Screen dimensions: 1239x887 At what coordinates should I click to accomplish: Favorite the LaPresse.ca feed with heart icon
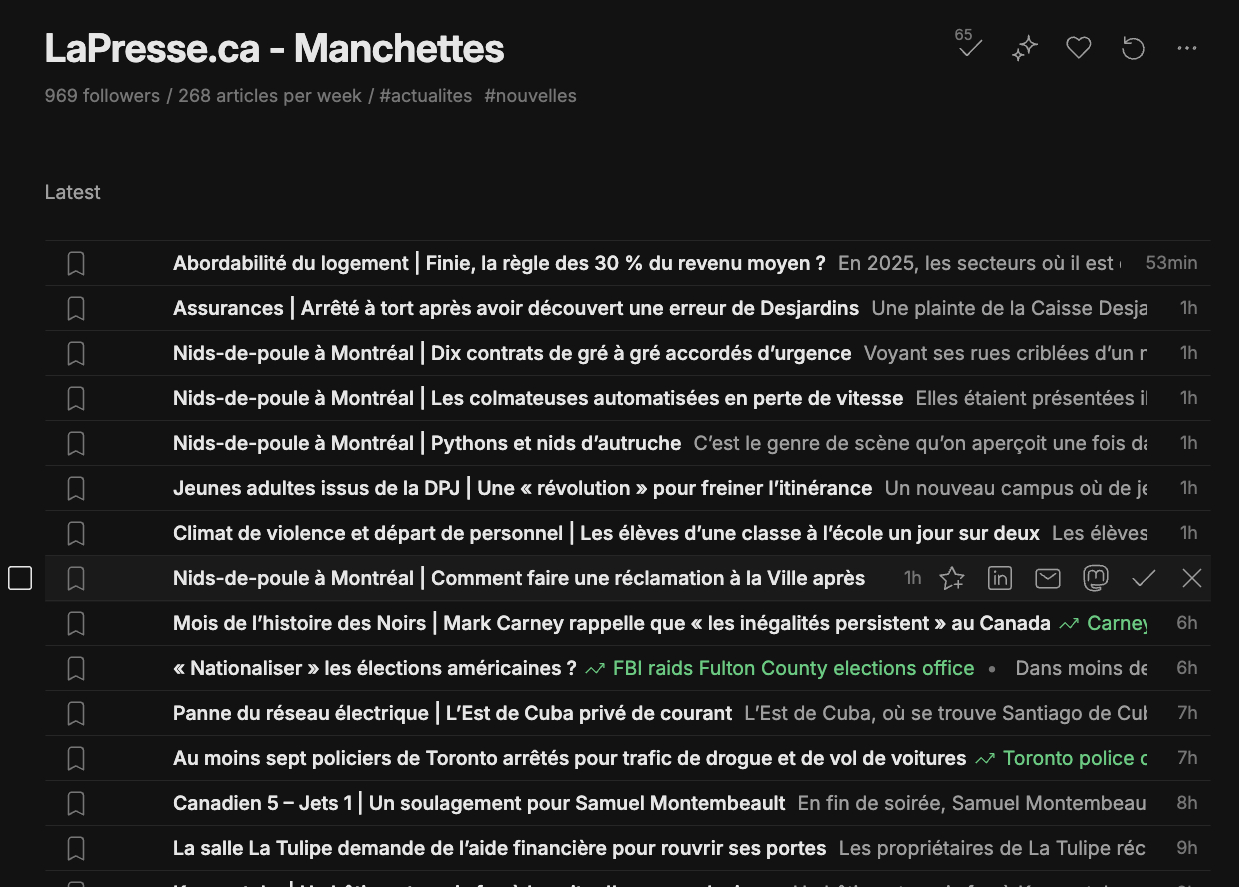click(x=1078, y=48)
